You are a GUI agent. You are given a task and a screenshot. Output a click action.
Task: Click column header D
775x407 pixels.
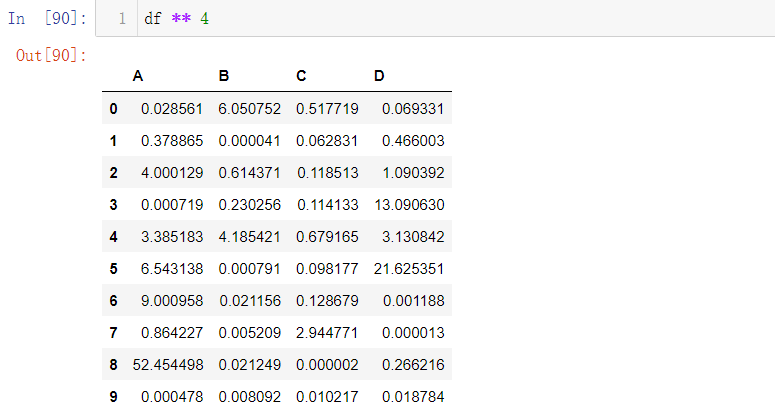point(379,76)
